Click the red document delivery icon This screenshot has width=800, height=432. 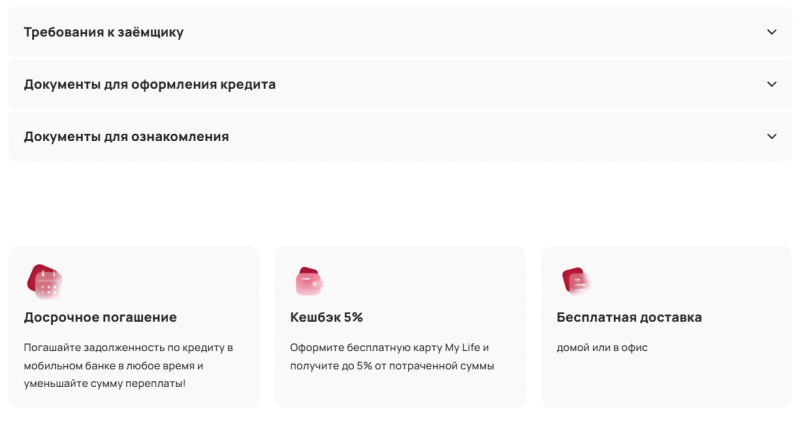click(575, 281)
